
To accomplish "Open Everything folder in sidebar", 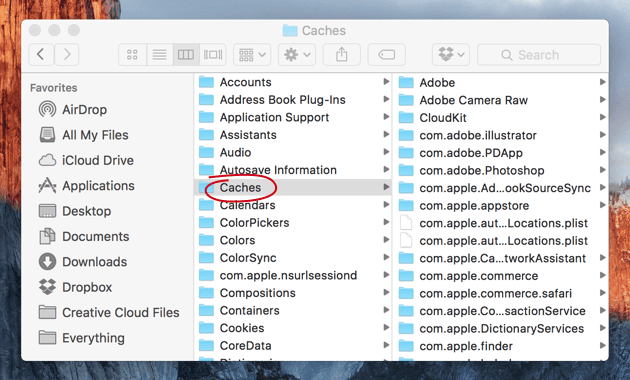I will [x=82, y=337].
